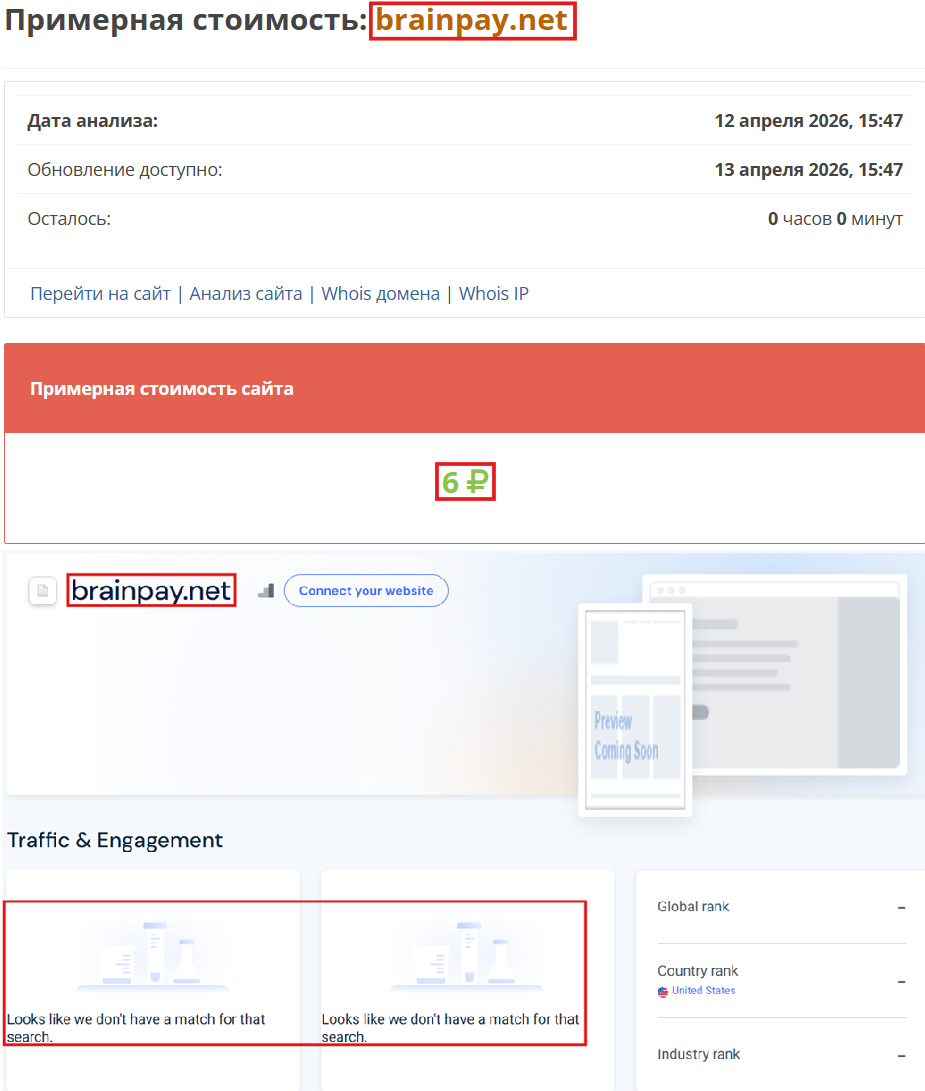The width and height of the screenshot is (925, 1091).
Task: Click the highlighted 6 ₽ value
Action: tap(464, 481)
